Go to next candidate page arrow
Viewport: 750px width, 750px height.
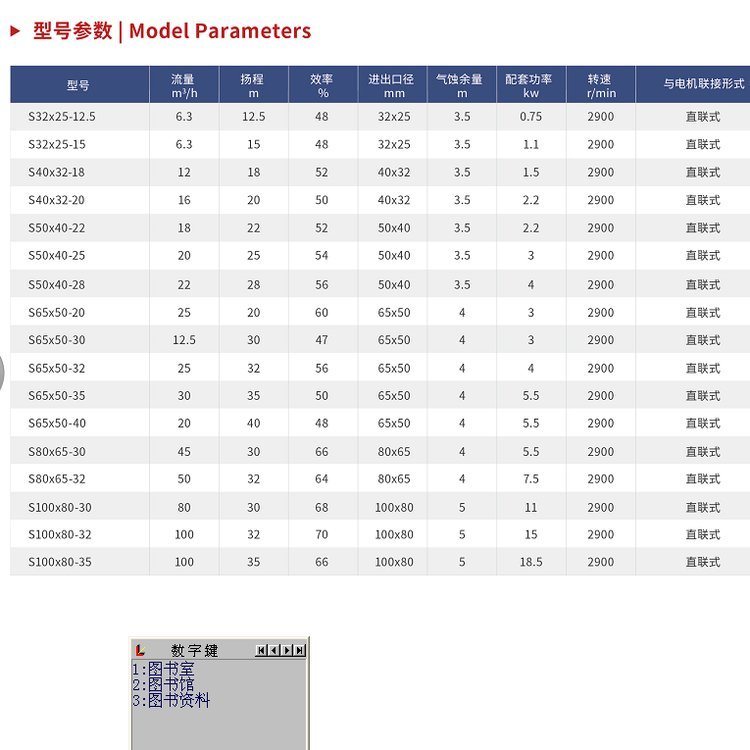[287, 651]
